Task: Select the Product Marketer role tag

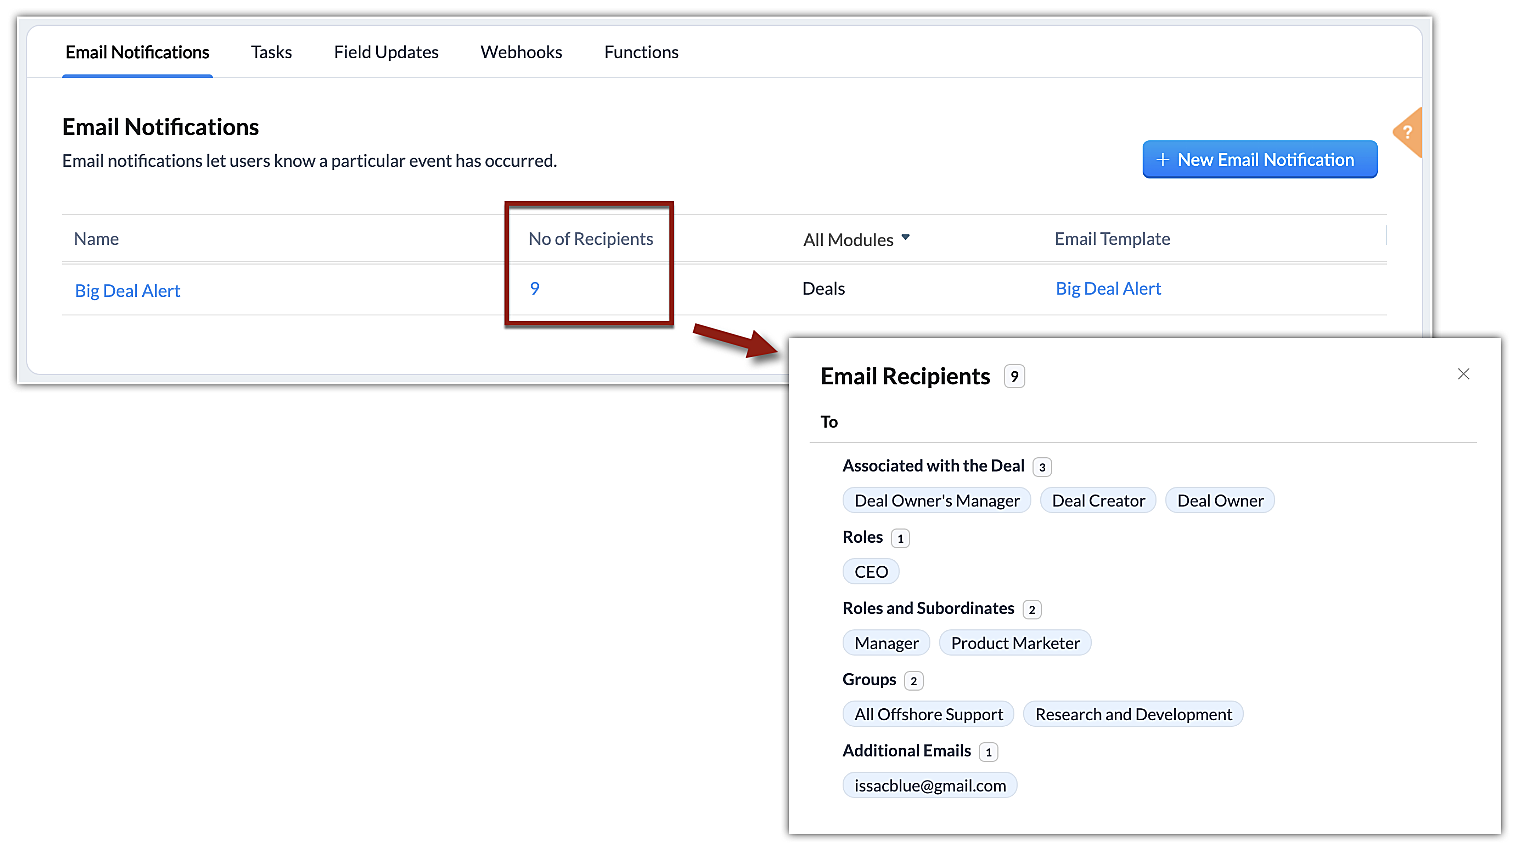Action: tap(1015, 643)
